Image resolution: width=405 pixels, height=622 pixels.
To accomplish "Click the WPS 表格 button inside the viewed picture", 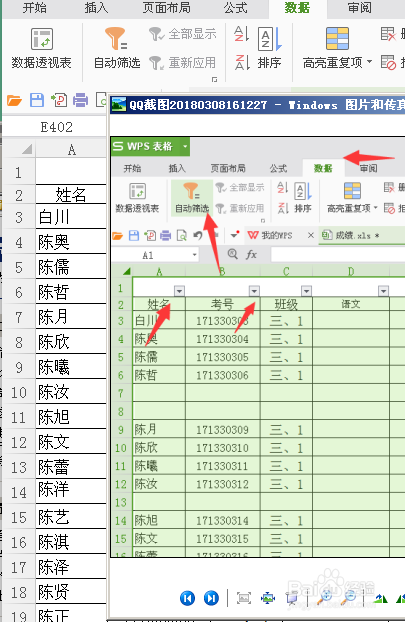I will (x=145, y=146).
